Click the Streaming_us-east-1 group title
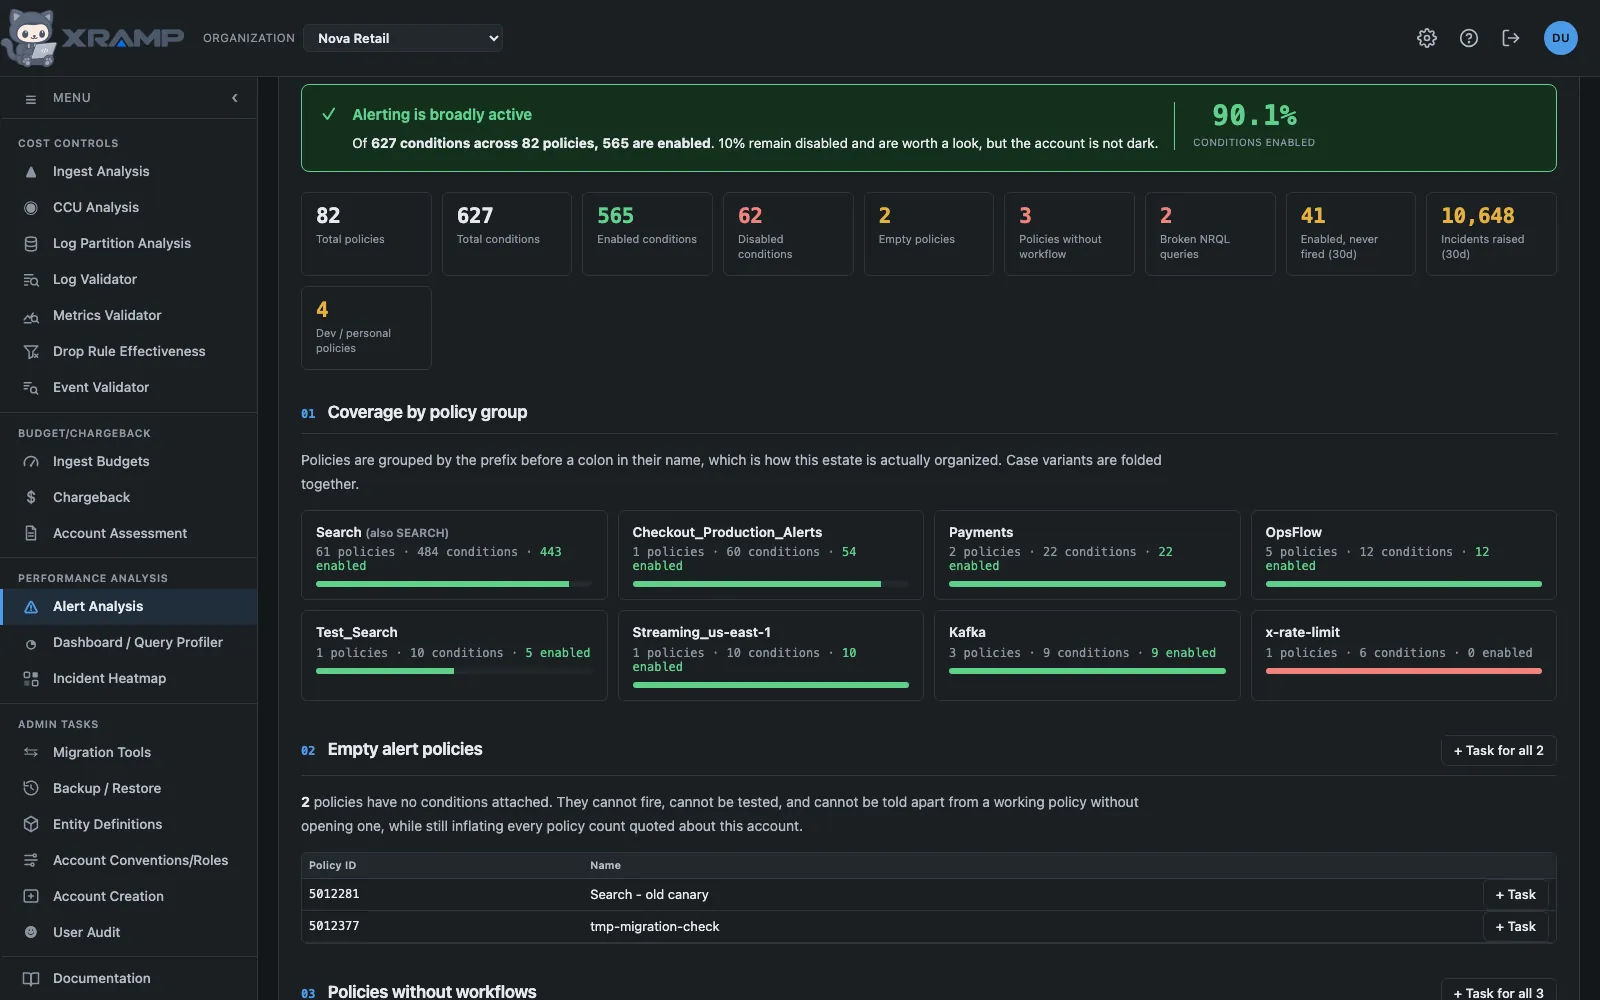This screenshot has height=1000, width=1600. [x=701, y=633]
